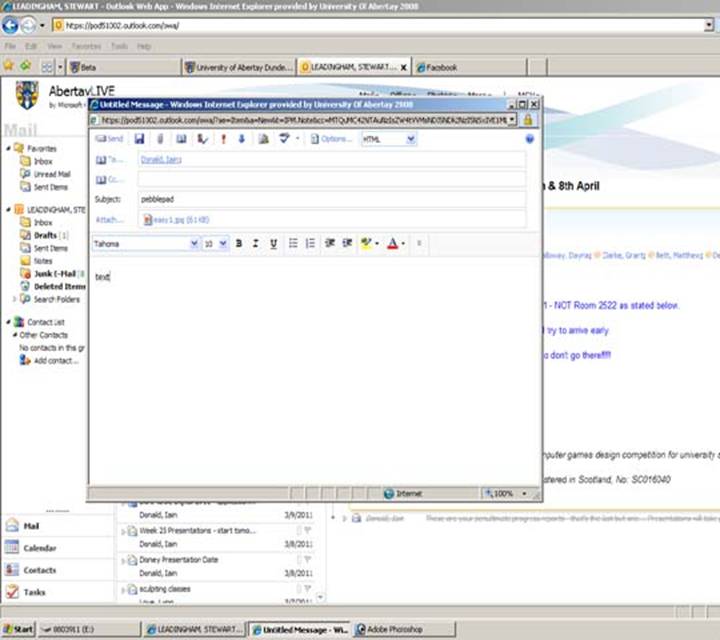Click the attach file paperclip icon
This screenshot has height=640, width=720.
tap(160, 139)
